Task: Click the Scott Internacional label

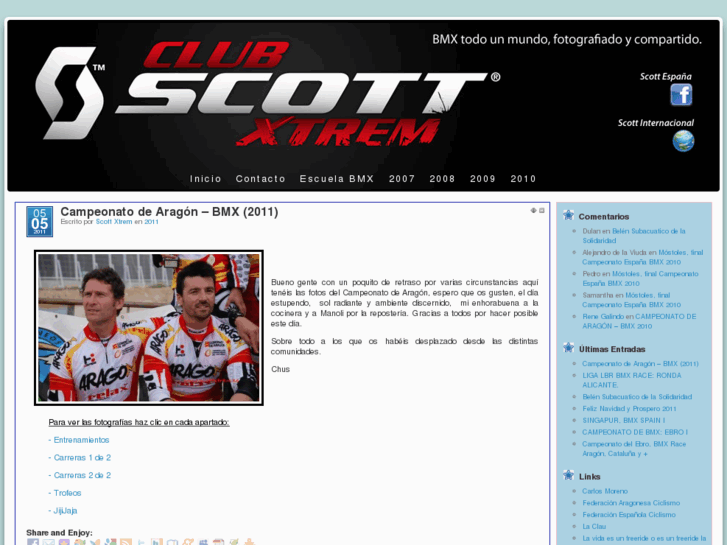Action: [x=656, y=123]
